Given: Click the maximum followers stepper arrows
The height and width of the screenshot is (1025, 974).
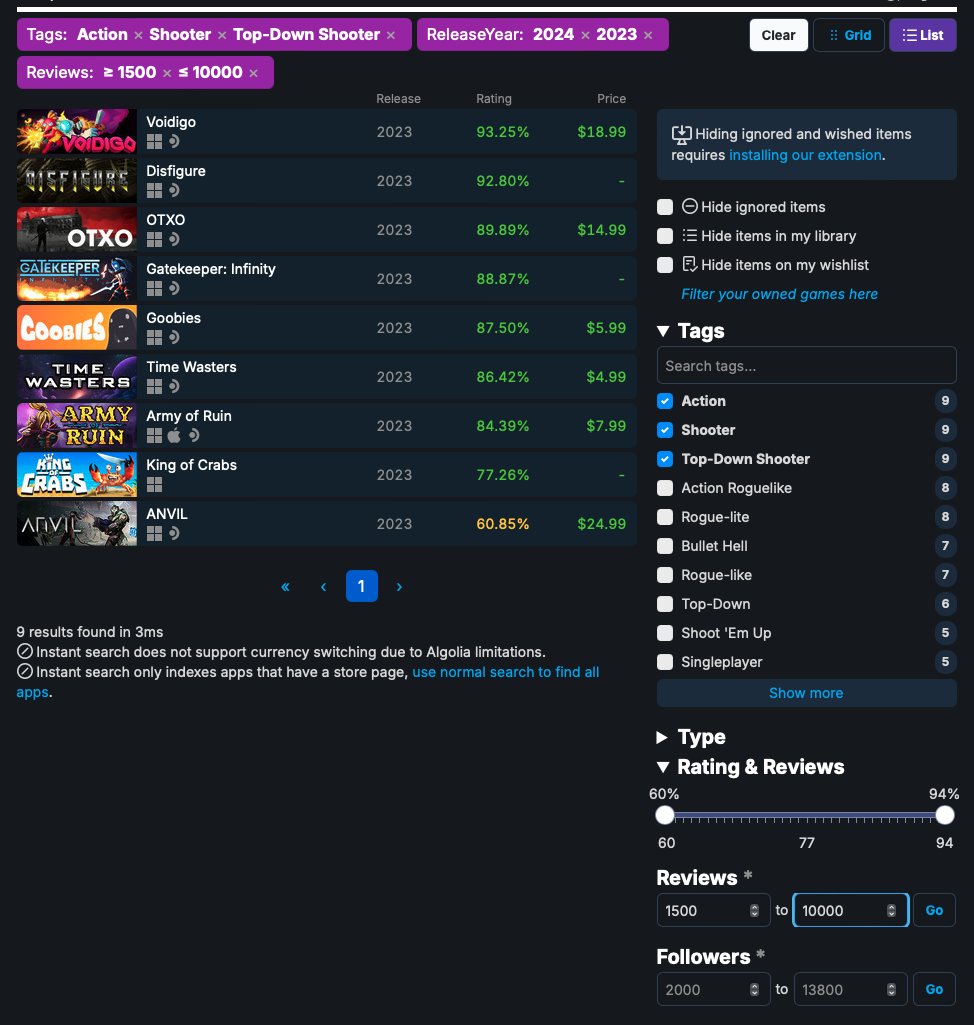Looking at the screenshot, I should tap(891, 990).
